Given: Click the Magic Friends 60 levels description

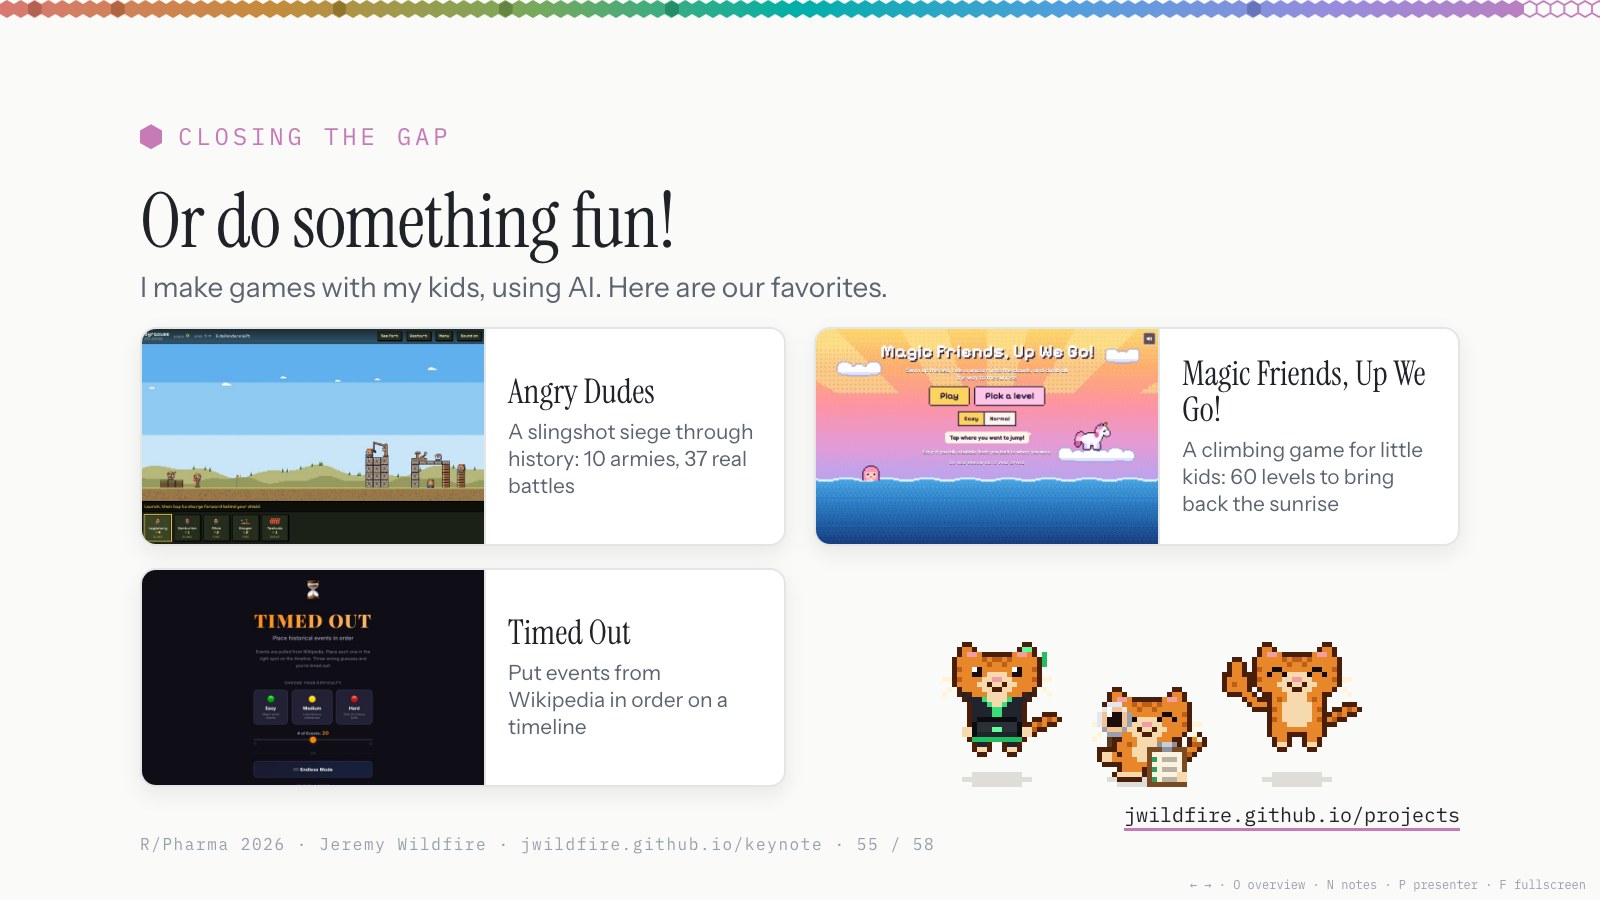Looking at the screenshot, I should tap(1302, 477).
